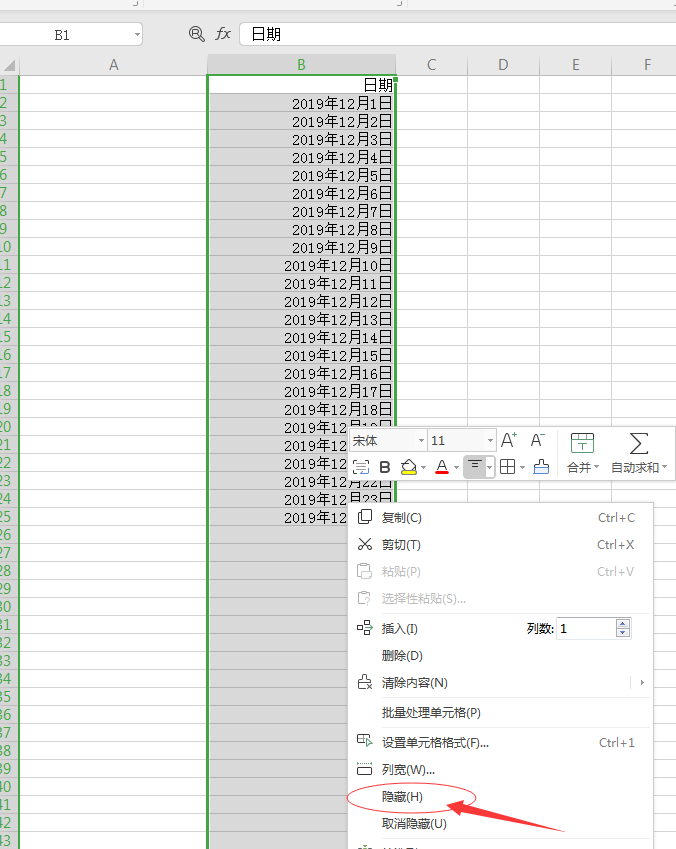Increase 列数 value with up stepper
Screen dimensions: 676x849
[x=623, y=624]
